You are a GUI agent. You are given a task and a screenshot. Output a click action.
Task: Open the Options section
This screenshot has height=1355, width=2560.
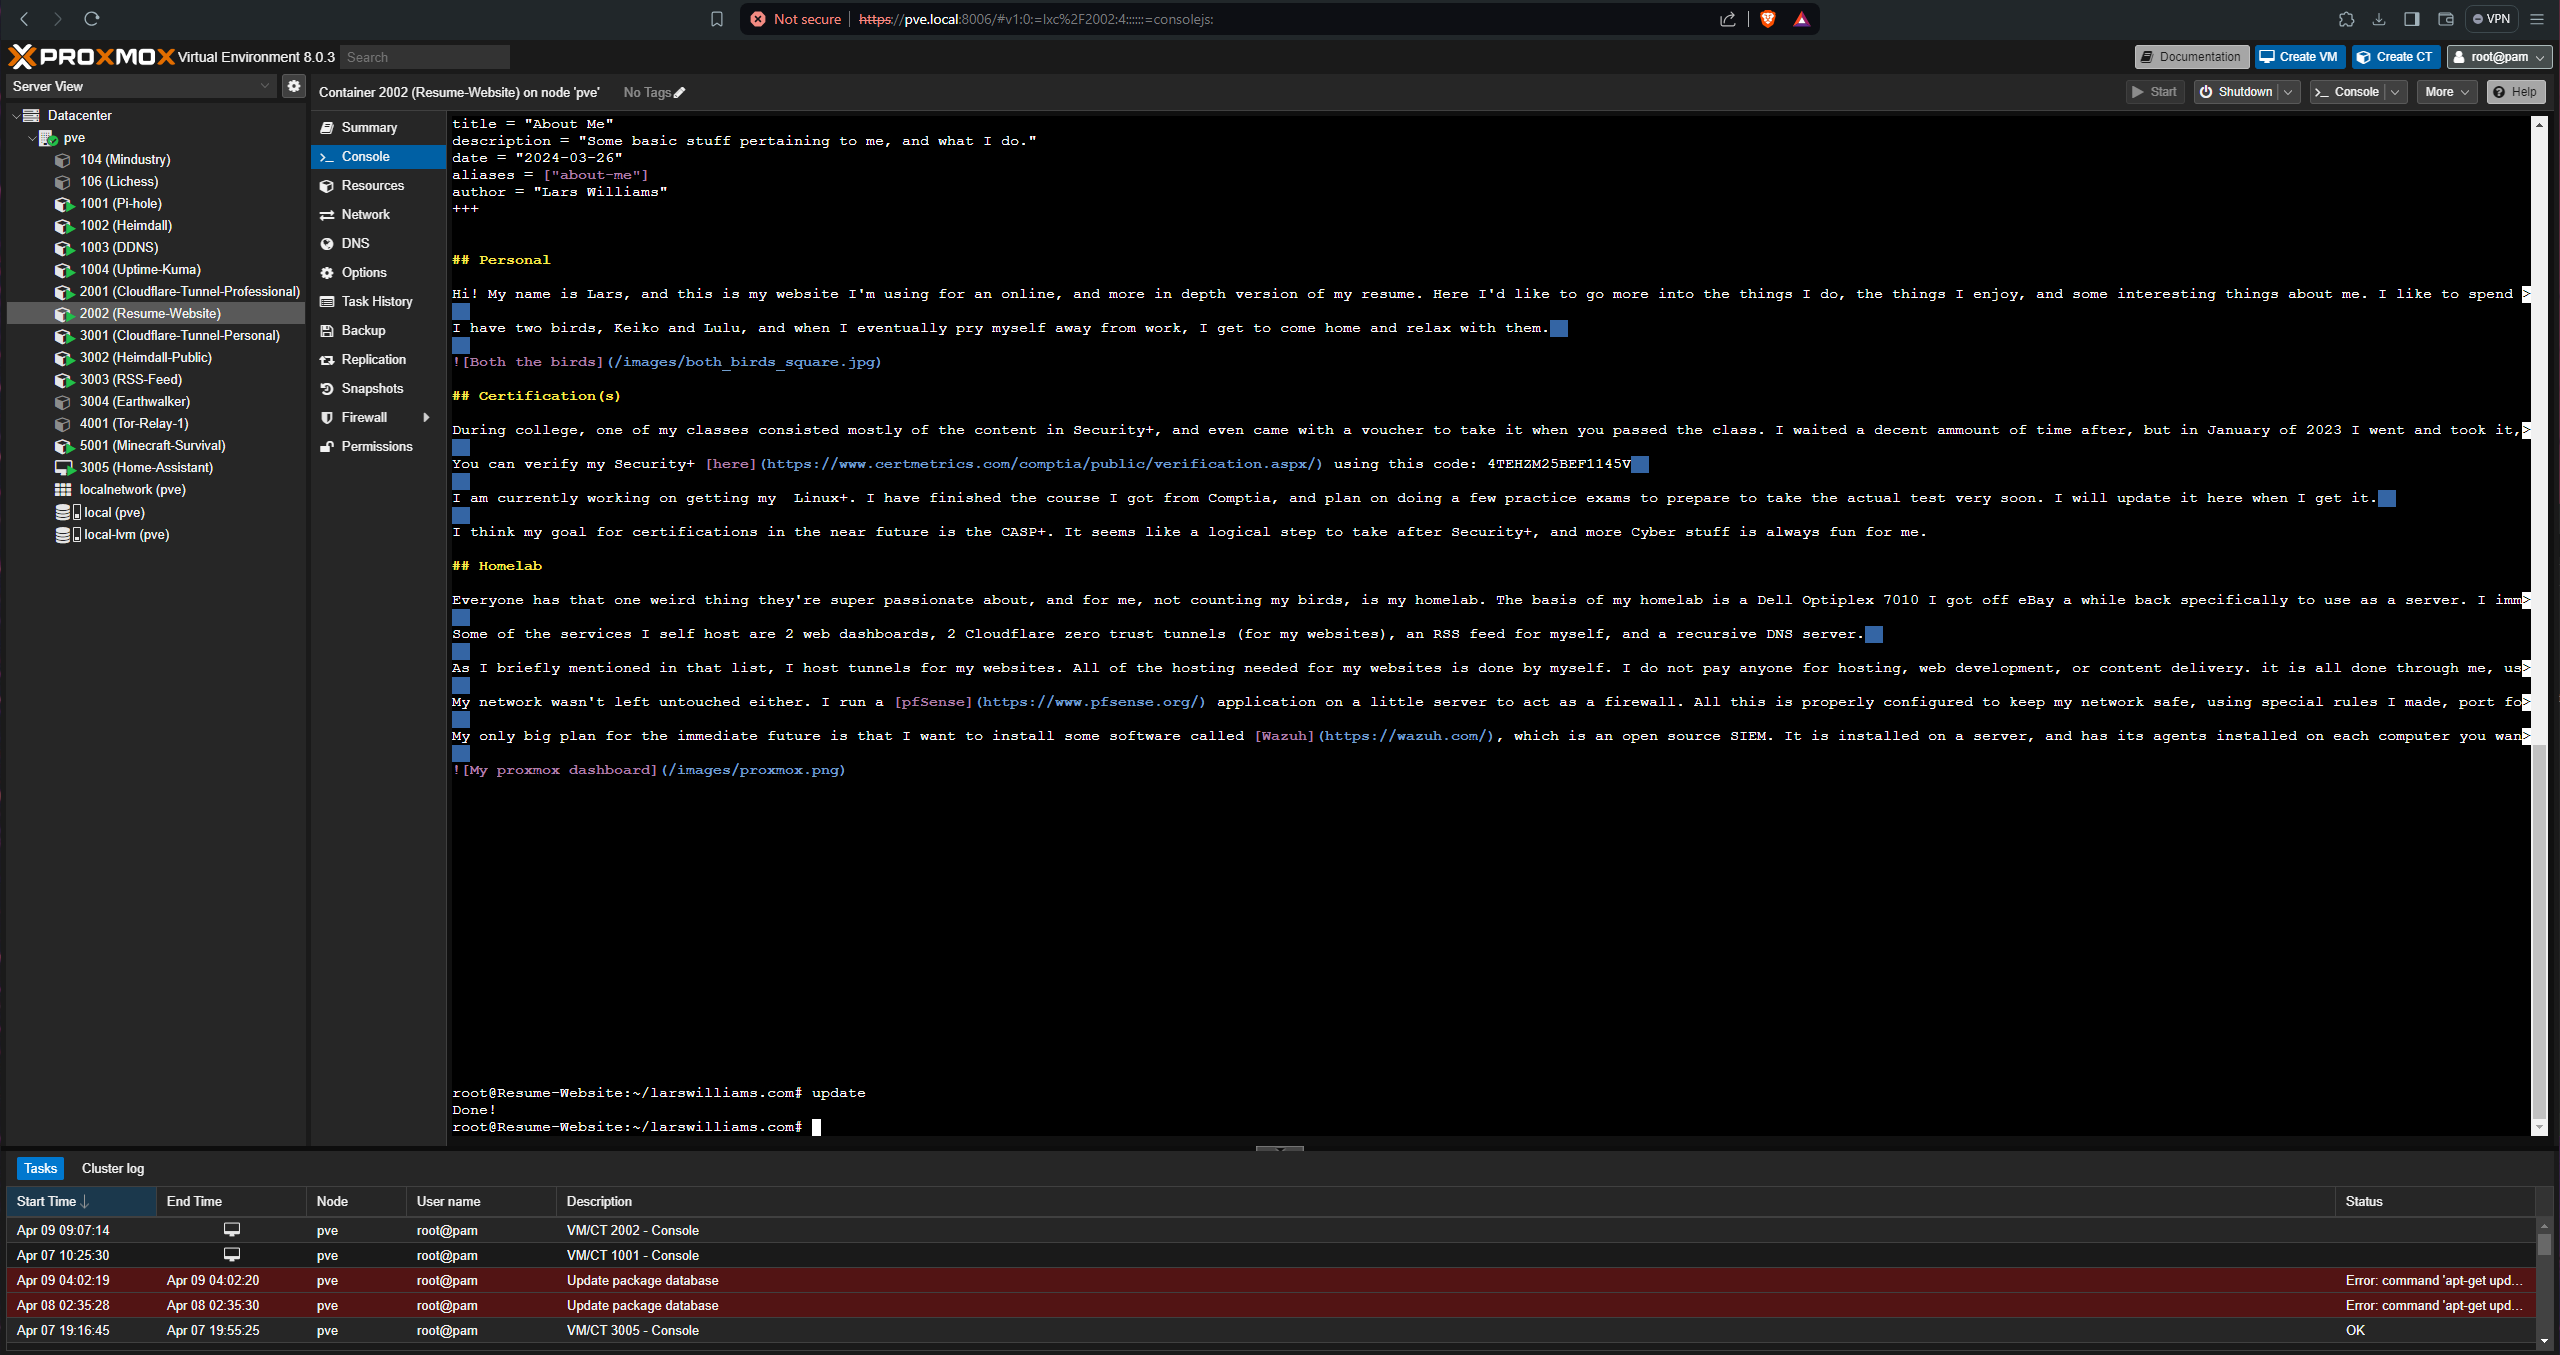click(378, 273)
